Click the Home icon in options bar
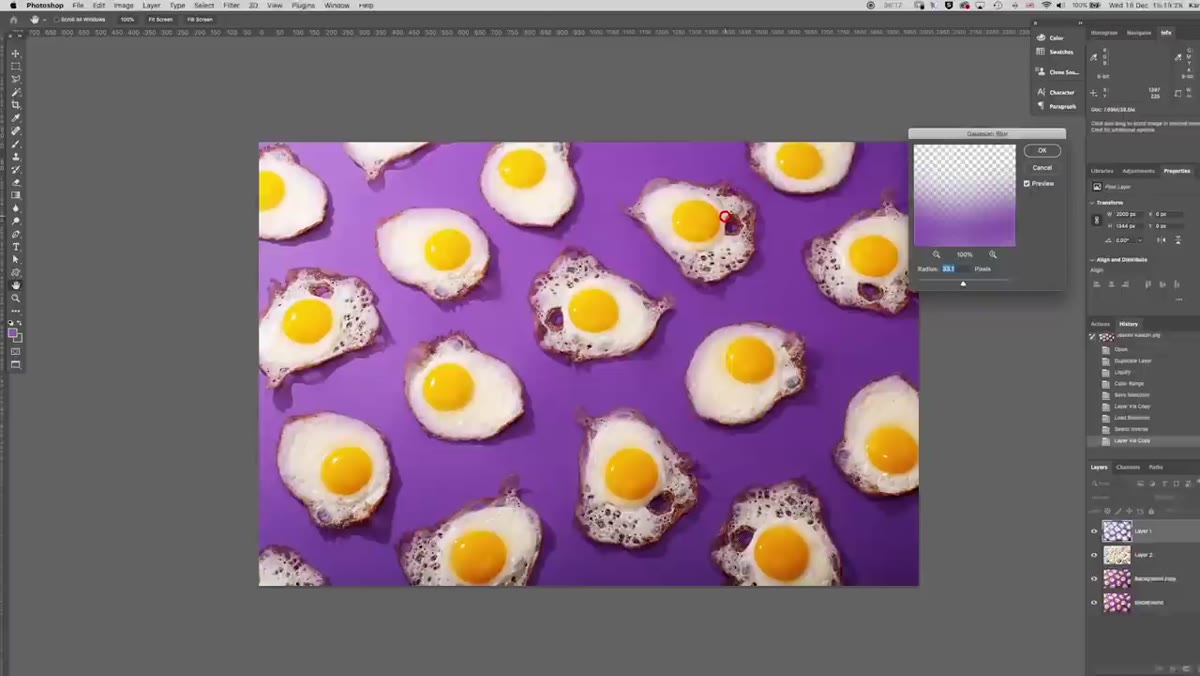Screen dimensions: 1200x676 click(x=13, y=19)
